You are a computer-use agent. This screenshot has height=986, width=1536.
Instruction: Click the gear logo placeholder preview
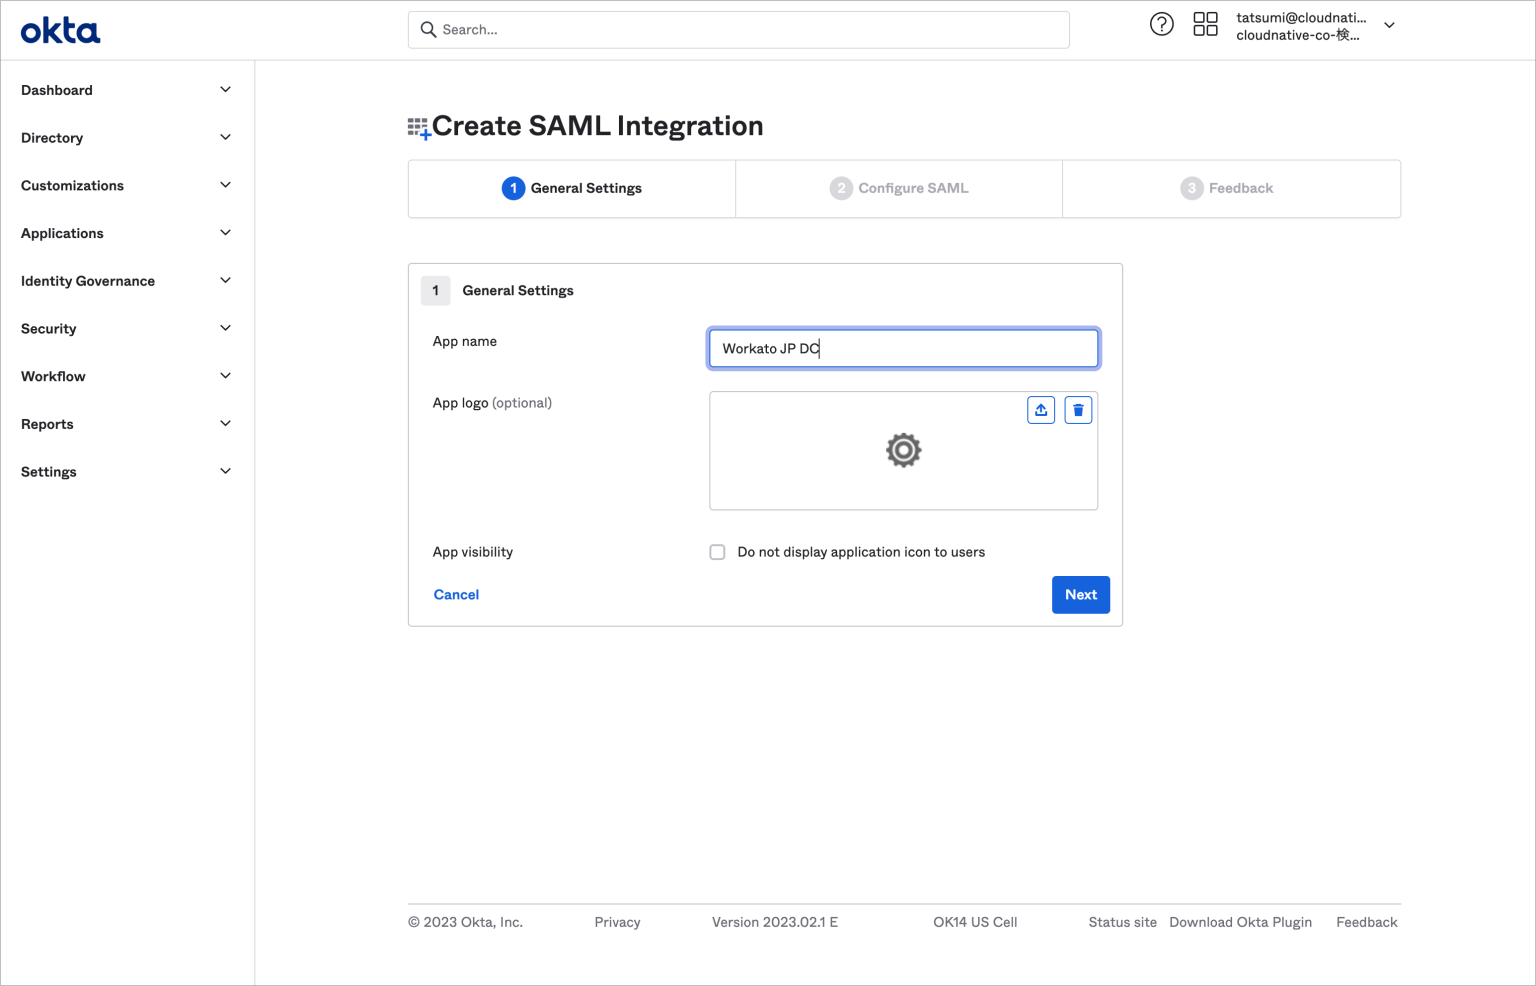coord(903,450)
